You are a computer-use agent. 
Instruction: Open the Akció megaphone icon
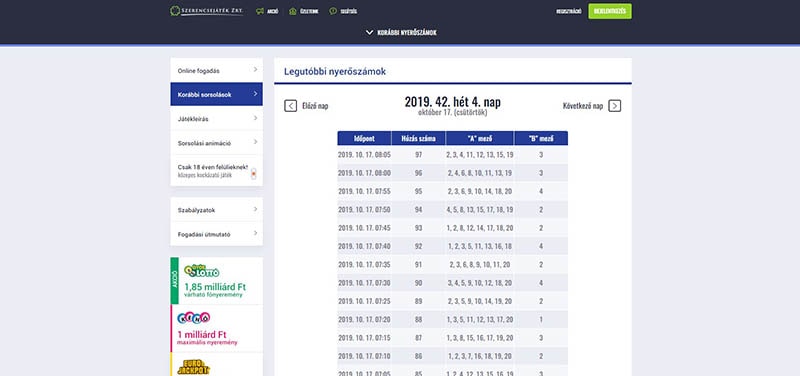(260, 11)
